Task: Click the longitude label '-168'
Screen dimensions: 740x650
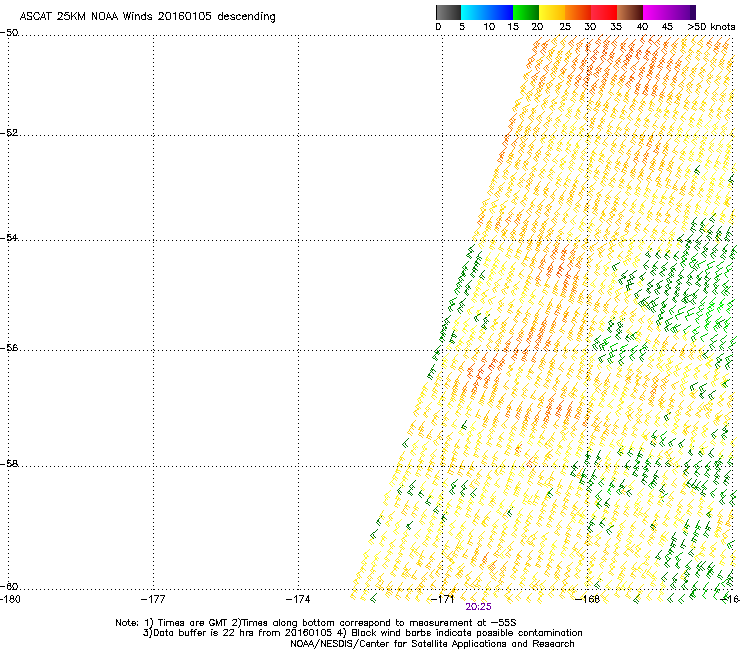Action: 587,599
